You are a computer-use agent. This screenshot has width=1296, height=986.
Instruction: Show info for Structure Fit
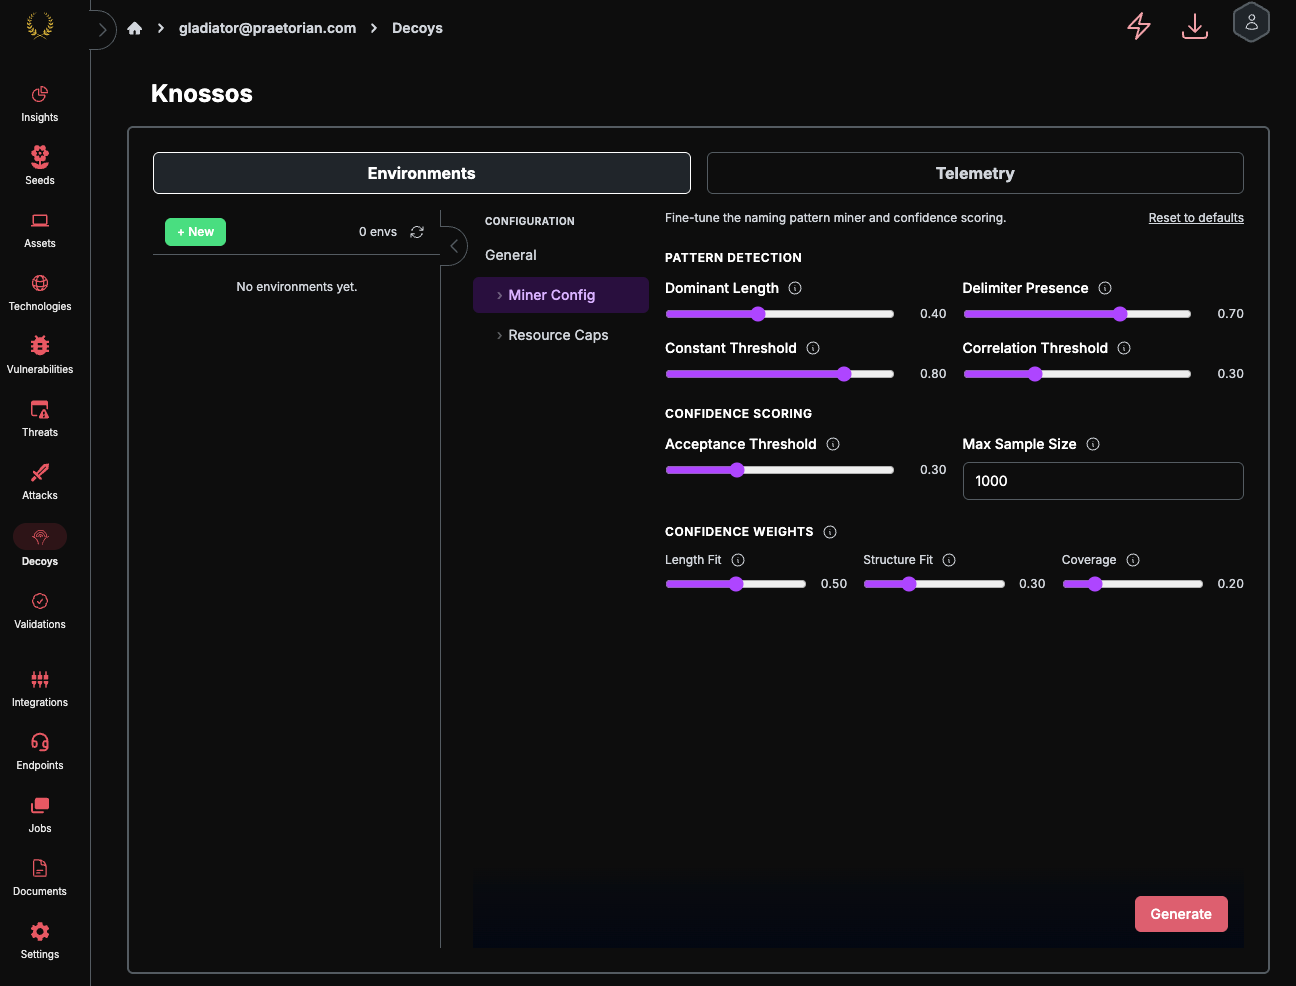[x=949, y=560]
